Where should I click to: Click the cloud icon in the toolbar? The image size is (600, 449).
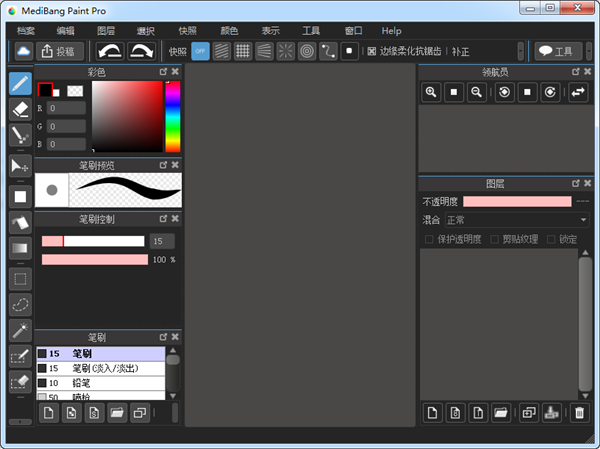coord(23,51)
